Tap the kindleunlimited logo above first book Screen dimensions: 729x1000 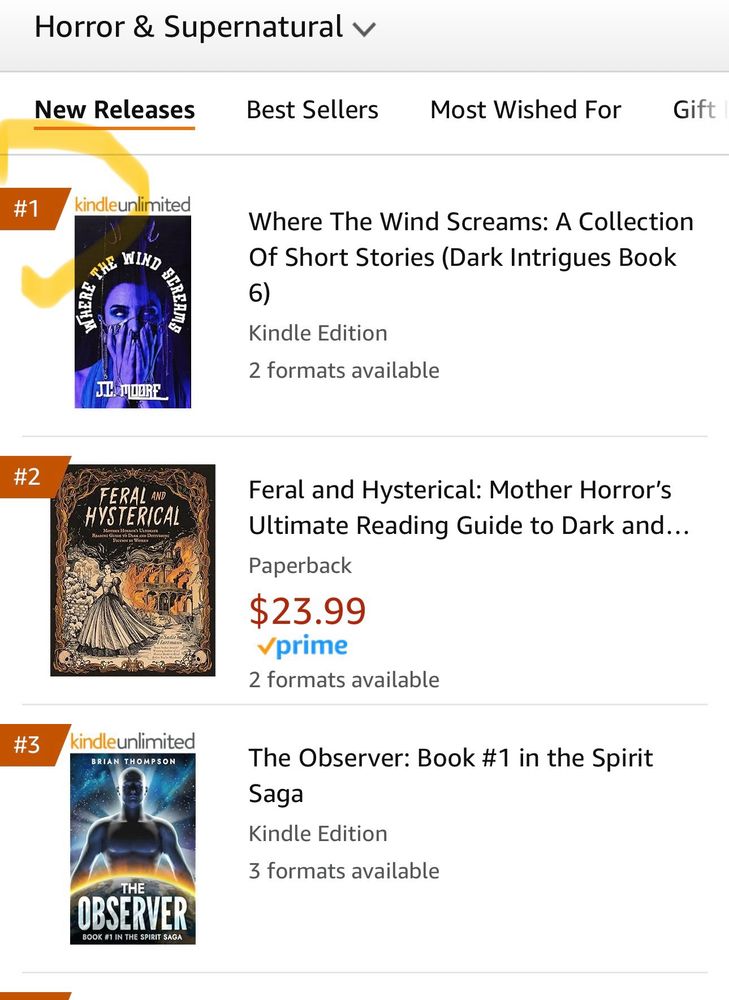pyautogui.click(x=133, y=204)
